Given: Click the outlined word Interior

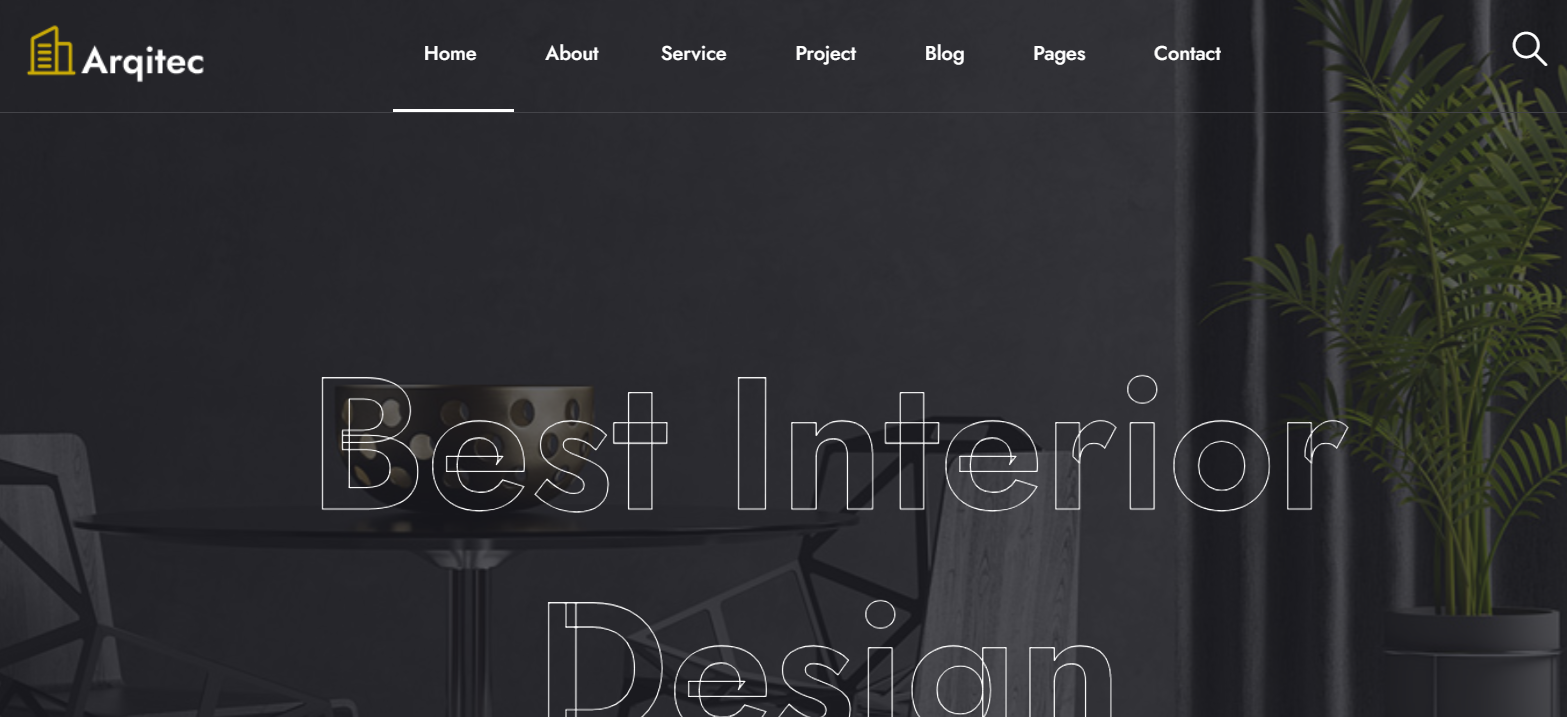Looking at the screenshot, I should (1040, 445).
